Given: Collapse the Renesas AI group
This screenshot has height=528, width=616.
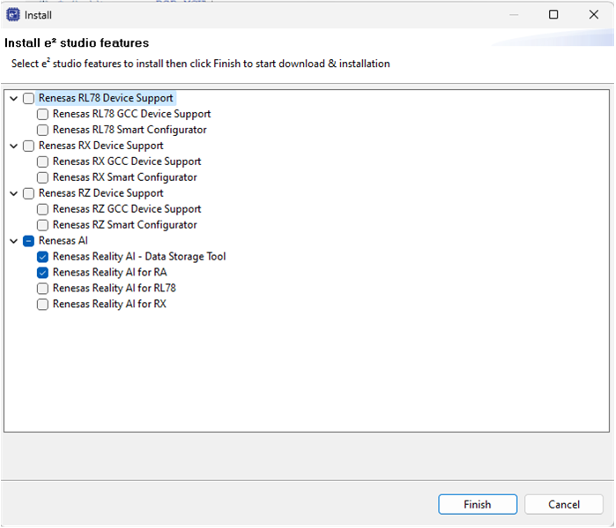Looking at the screenshot, I should coord(13,241).
